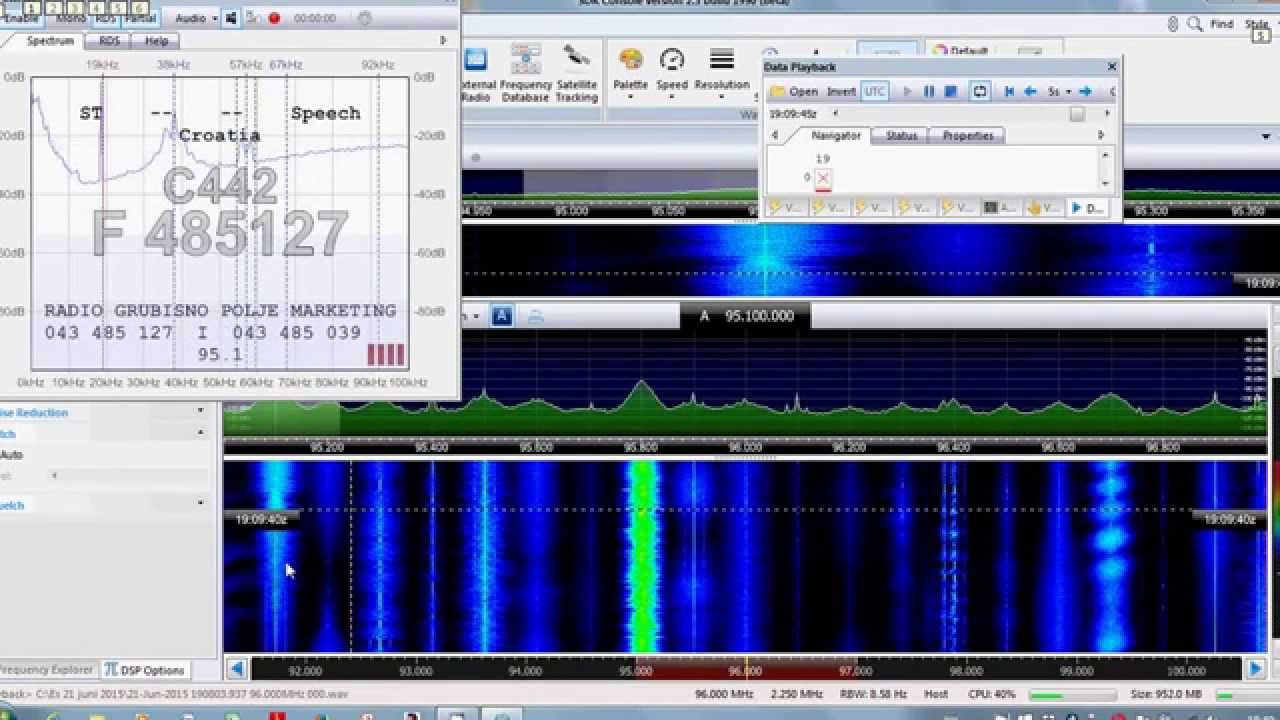Screen dimensions: 1280x720
Task: Select the play-icon 'D...' bottom tab
Action: (1088, 207)
